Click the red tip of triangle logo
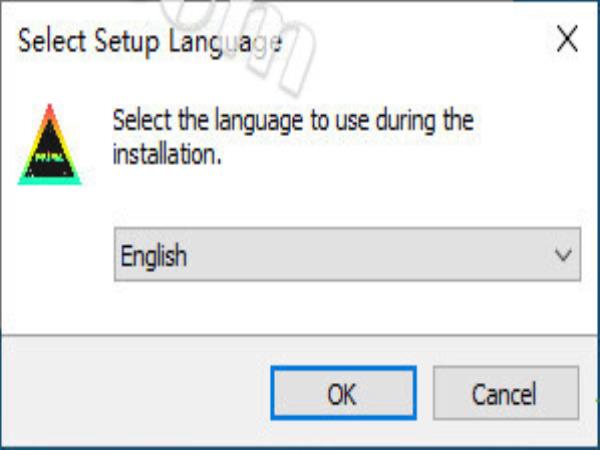Screen dimensions: 600x450 (49, 111)
